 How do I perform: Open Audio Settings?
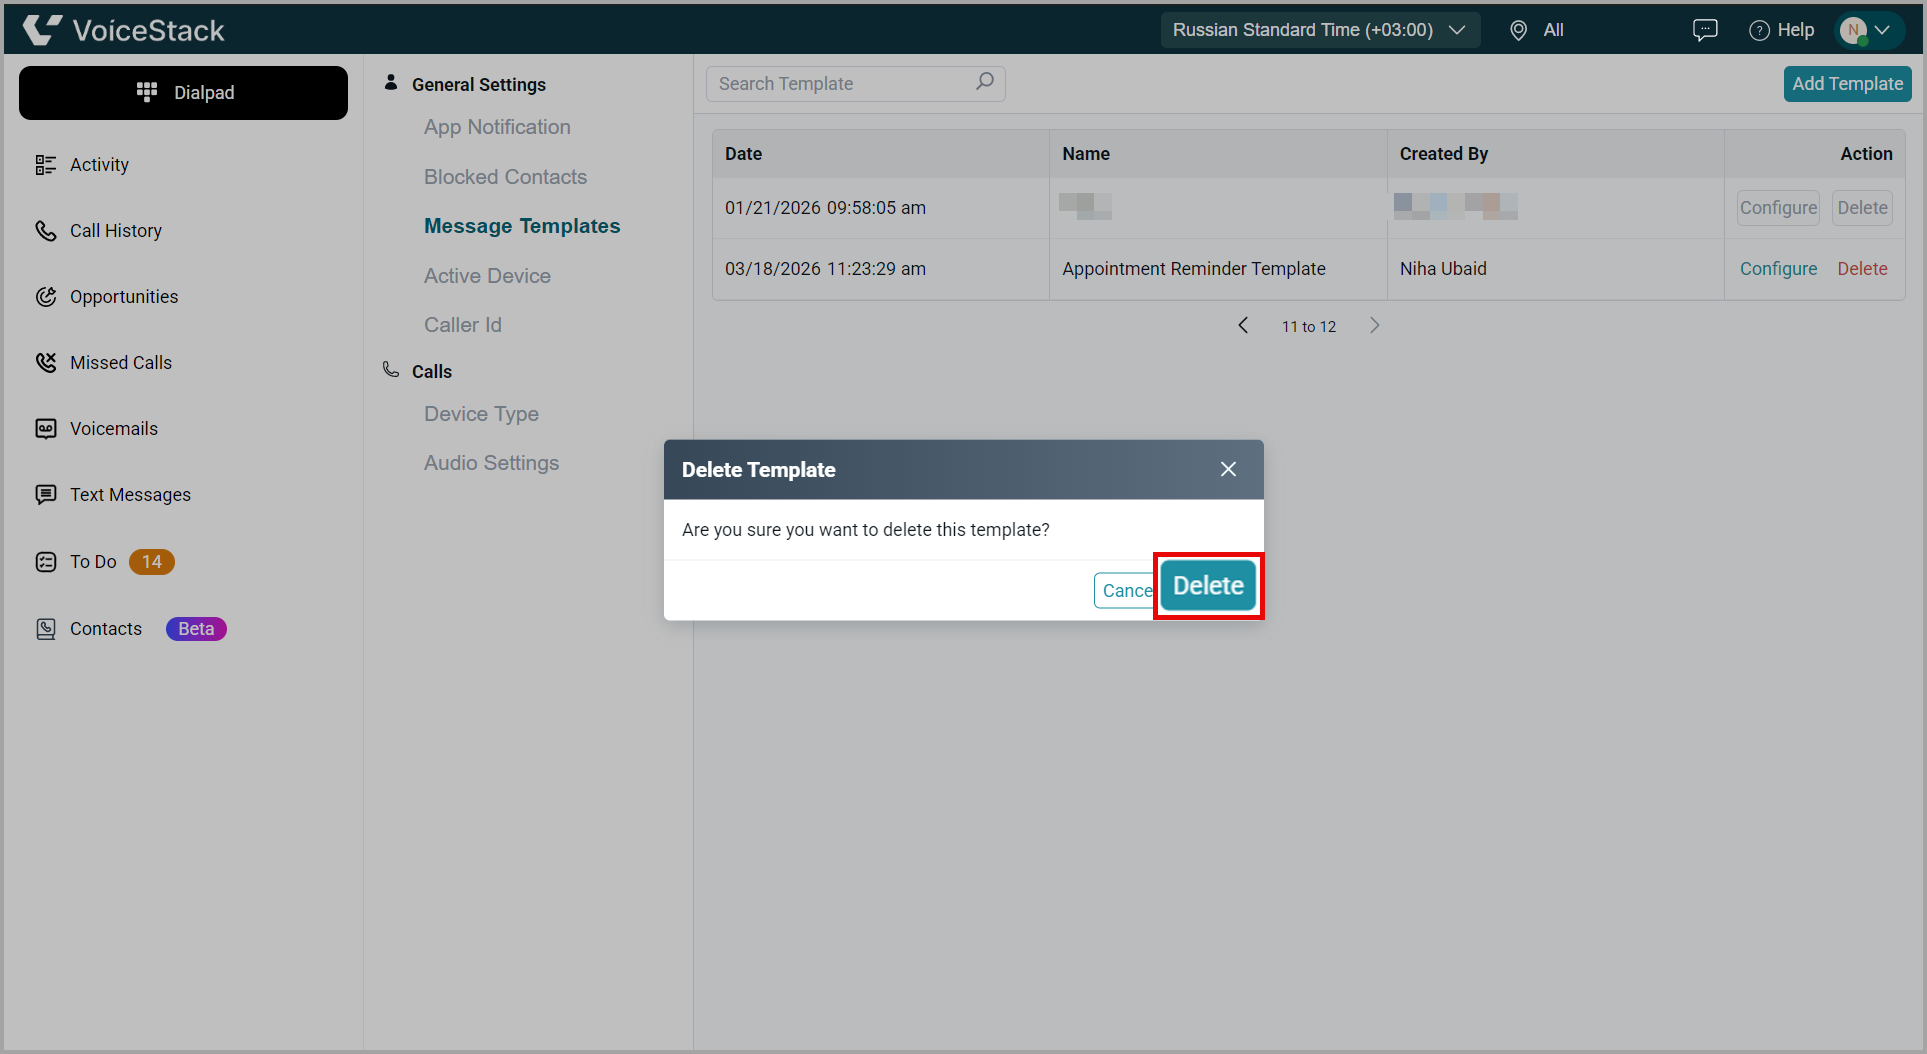tap(491, 463)
